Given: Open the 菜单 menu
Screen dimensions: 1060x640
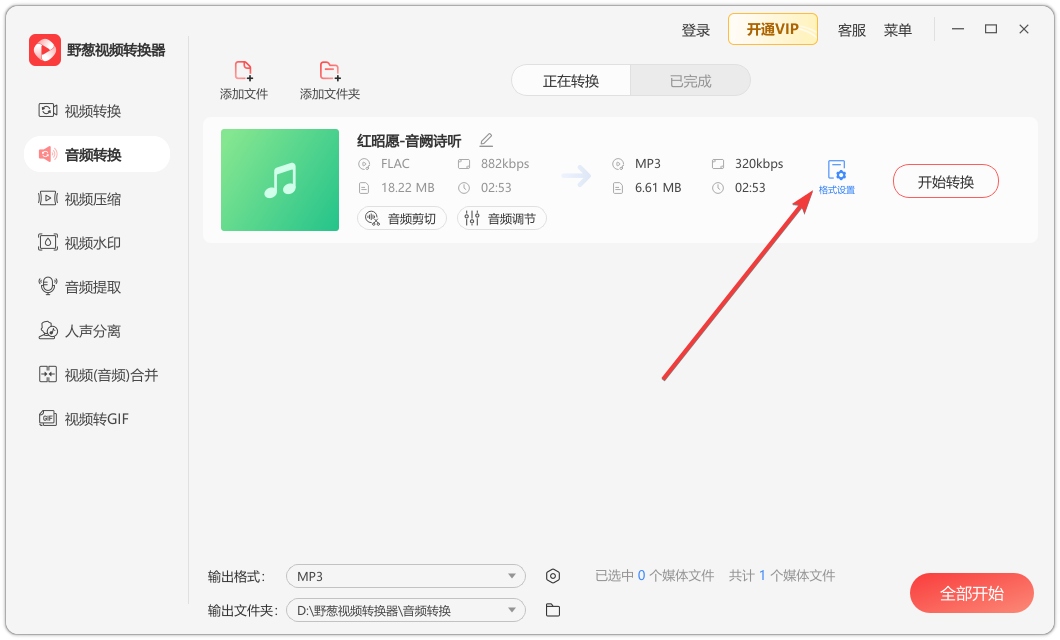Looking at the screenshot, I should click(898, 30).
